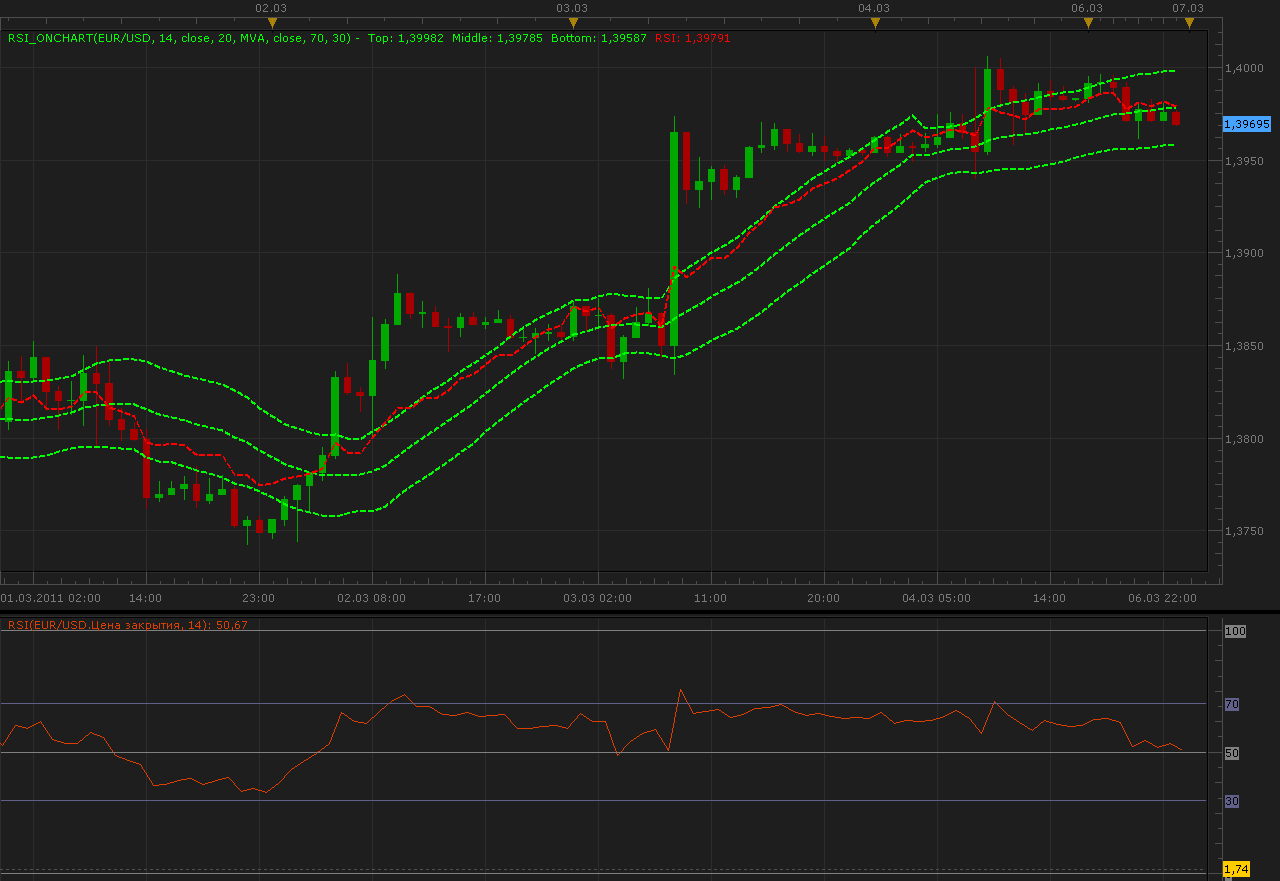Image resolution: width=1280 pixels, height=881 pixels.
Task: Click the RSI scale label 100
Action: click(1235, 631)
